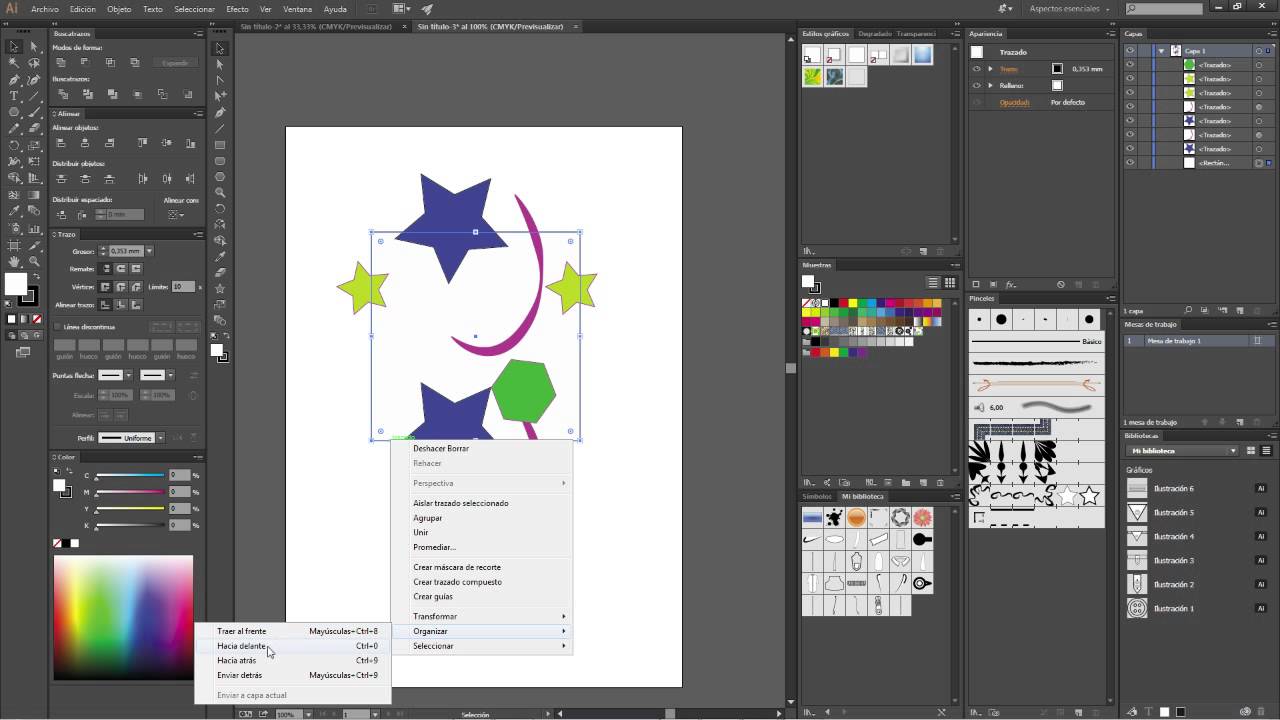Click the color spectrum in Color panel
1280x720 pixels.
pos(123,618)
